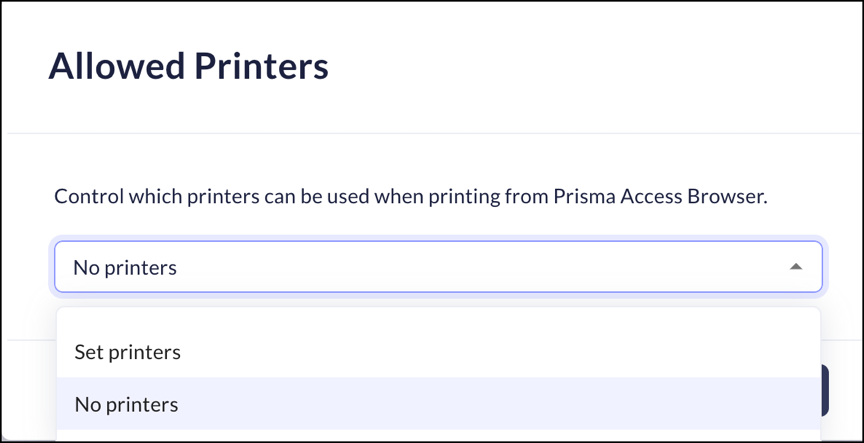
Task: Click the printer control description text
Action: tap(410, 196)
